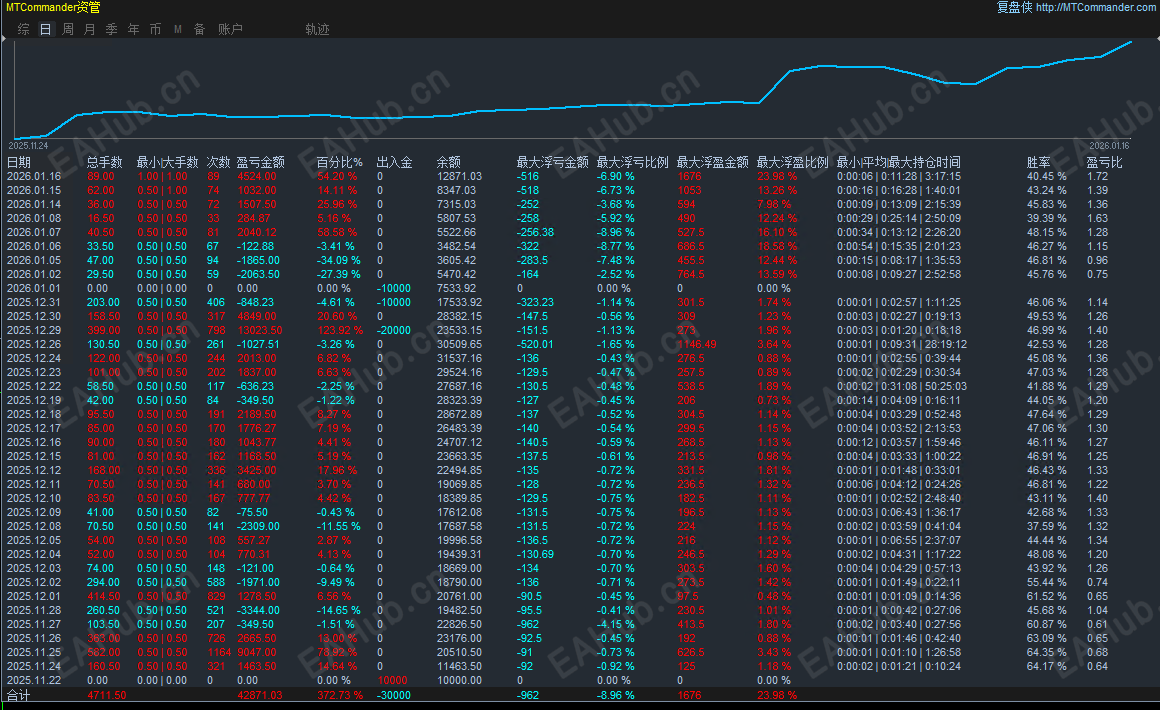Click the 余额 column header
The height and width of the screenshot is (710, 1160).
tap(448, 162)
